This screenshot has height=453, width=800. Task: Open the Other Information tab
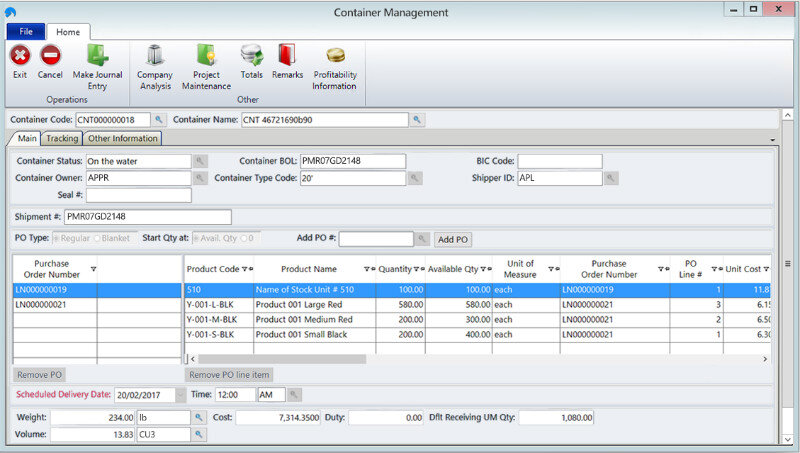coord(121,139)
